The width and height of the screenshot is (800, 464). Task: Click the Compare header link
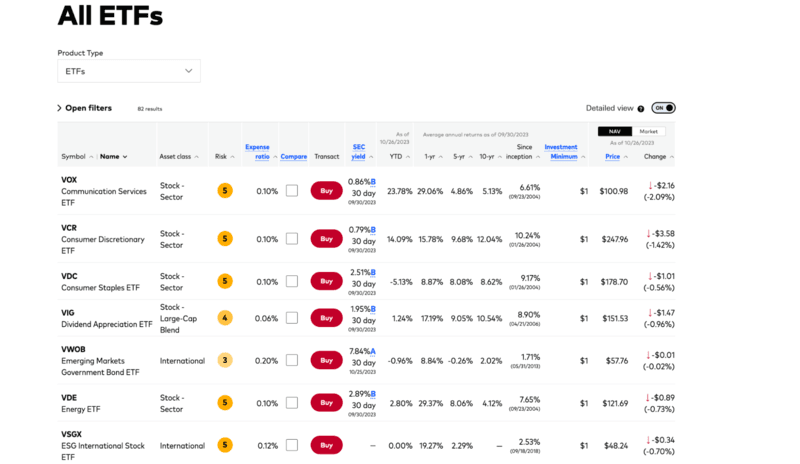pos(294,157)
